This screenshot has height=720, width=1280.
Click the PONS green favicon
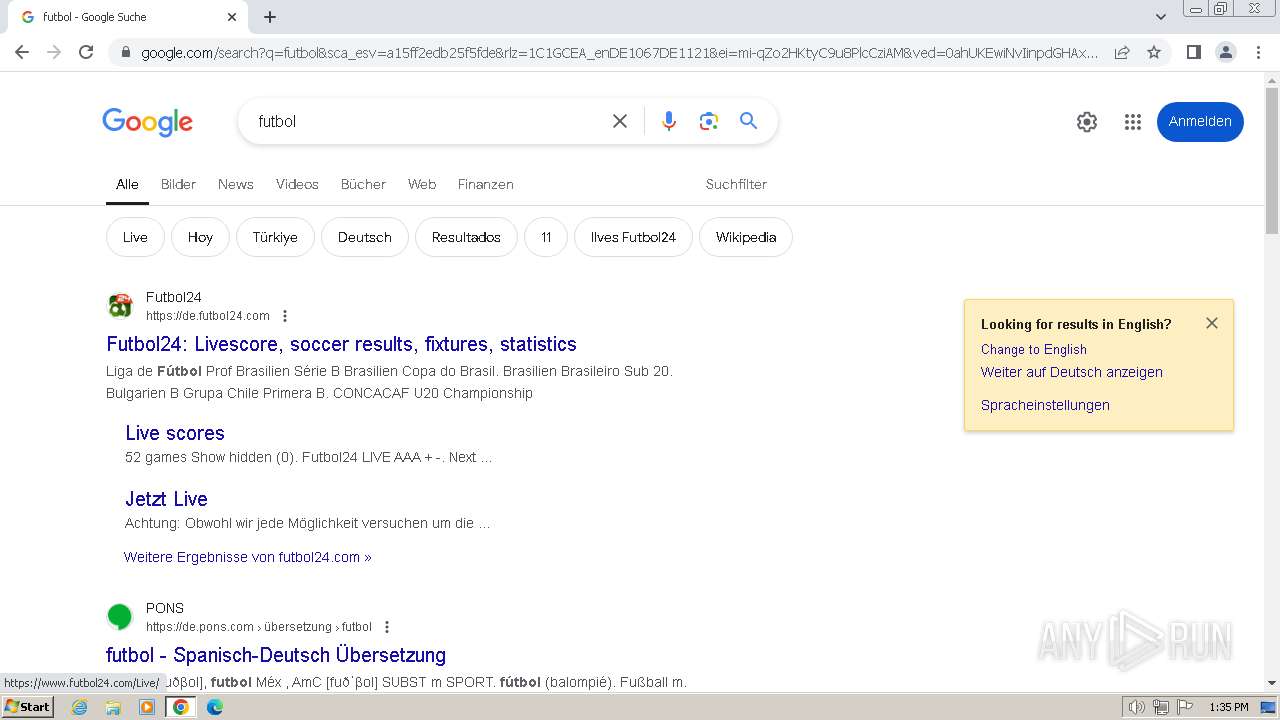120,617
